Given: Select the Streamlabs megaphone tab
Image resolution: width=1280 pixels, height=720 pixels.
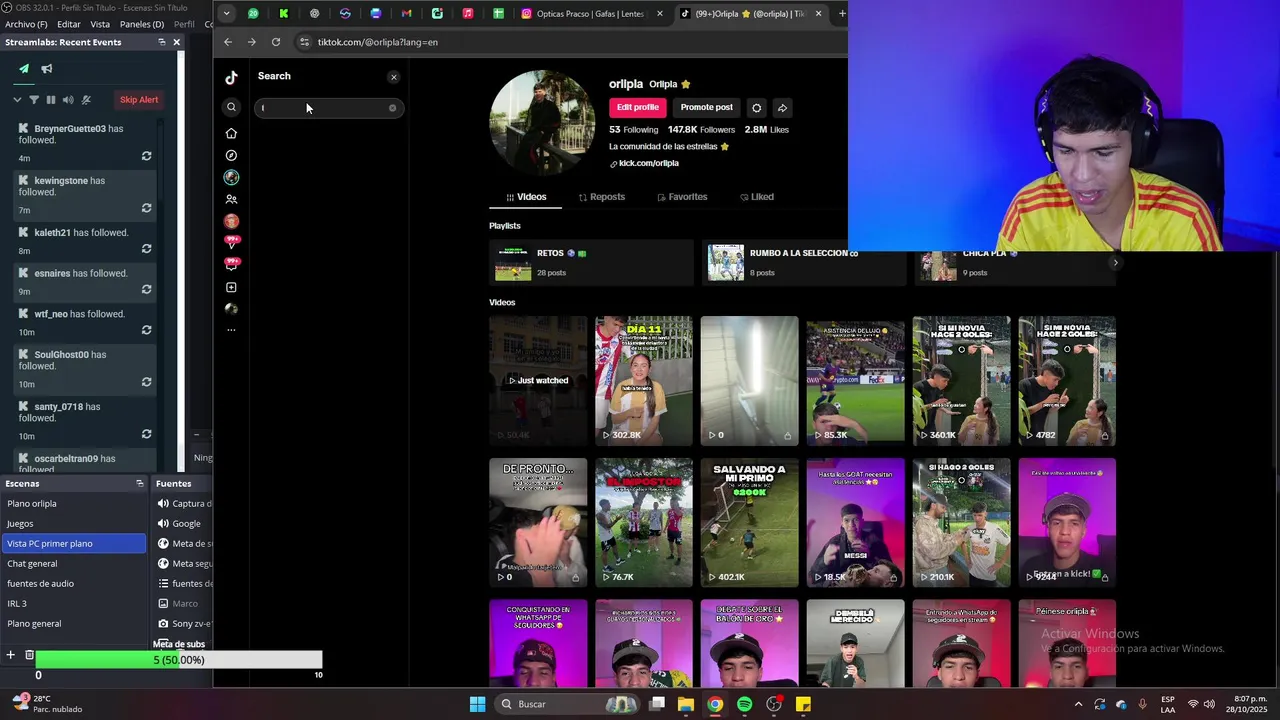Looking at the screenshot, I should coord(46,69).
